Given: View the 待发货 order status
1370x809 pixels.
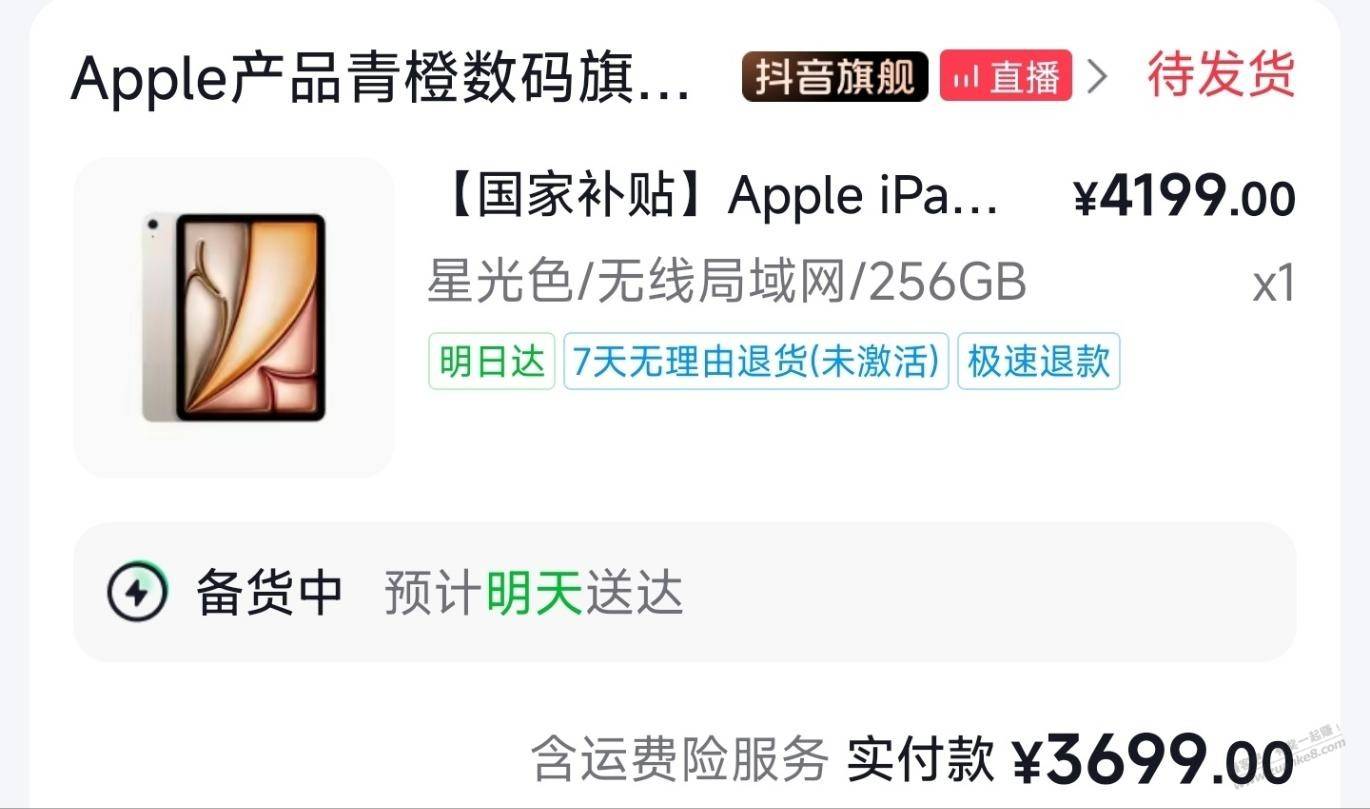Looking at the screenshot, I should tap(1221, 75).
